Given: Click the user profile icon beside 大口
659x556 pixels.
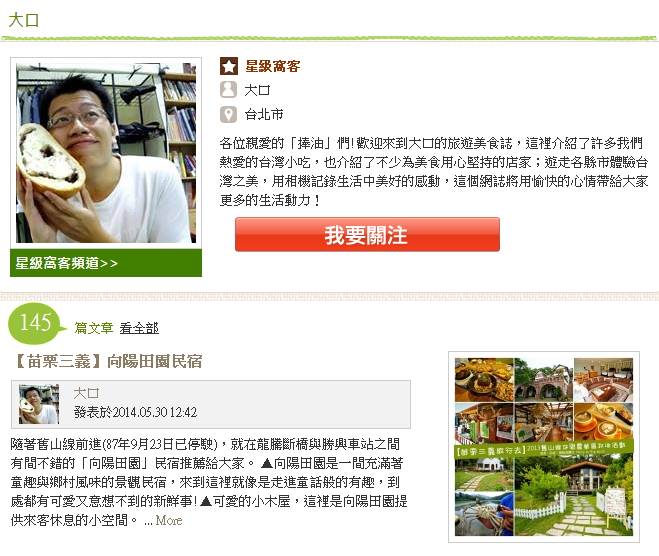Looking at the screenshot, I should tap(229, 90).
